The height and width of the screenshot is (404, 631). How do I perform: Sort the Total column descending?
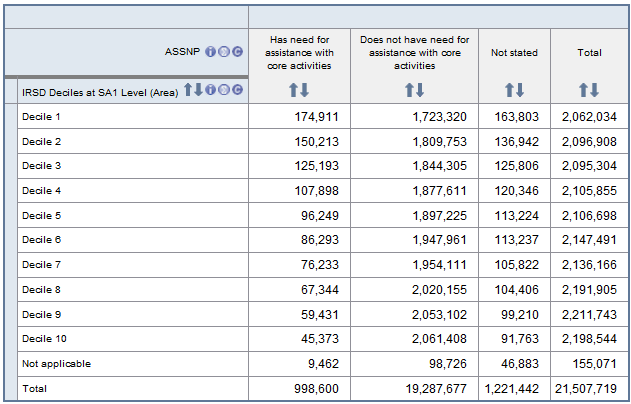tap(595, 91)
